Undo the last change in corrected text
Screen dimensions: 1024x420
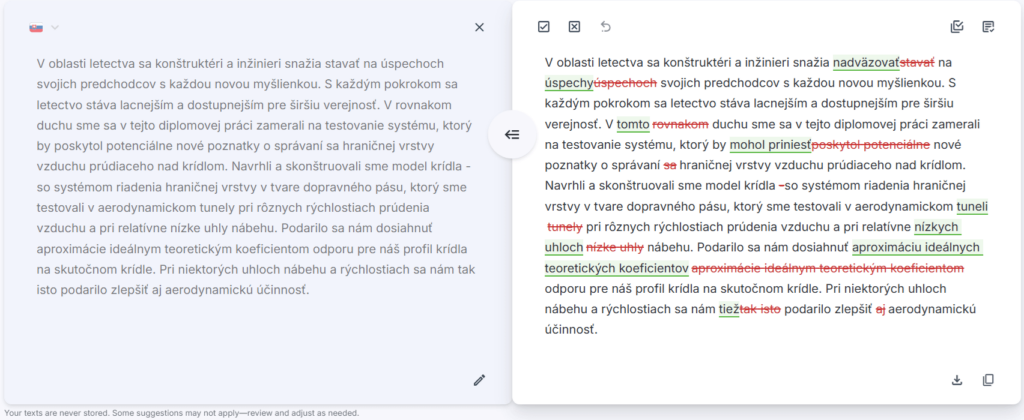[x=605, y=27]
